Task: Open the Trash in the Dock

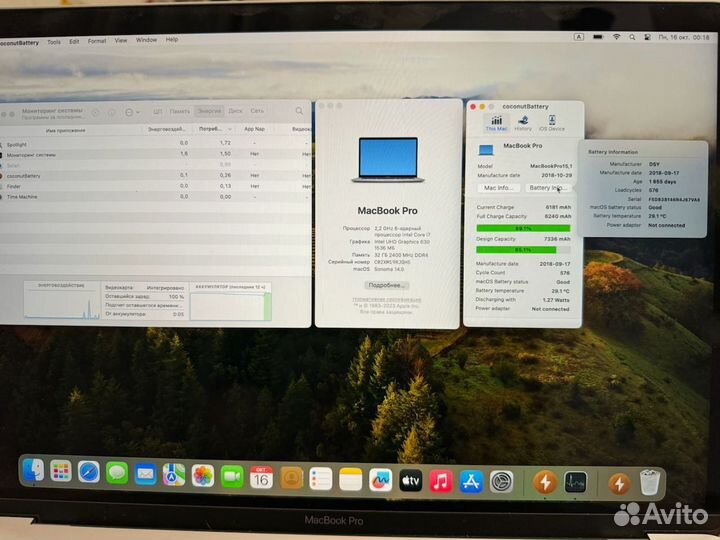Action: pos(650,482)
